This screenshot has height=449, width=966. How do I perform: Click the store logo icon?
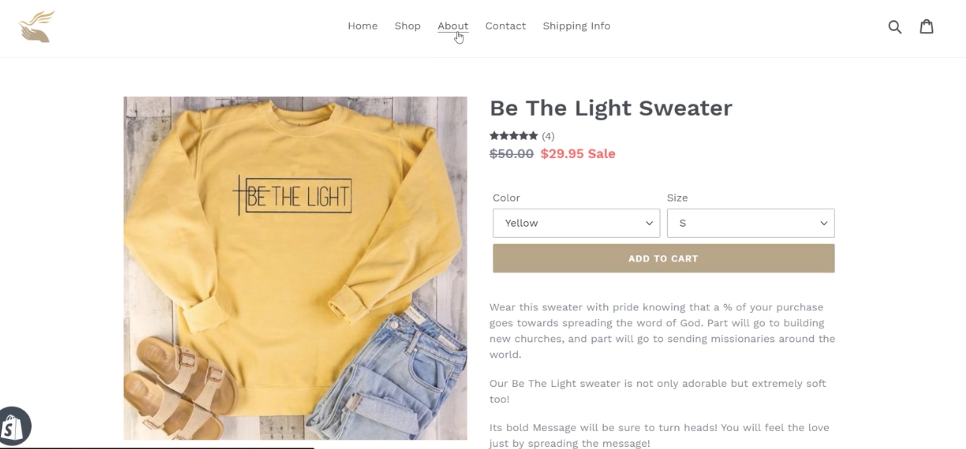[36, 27]
